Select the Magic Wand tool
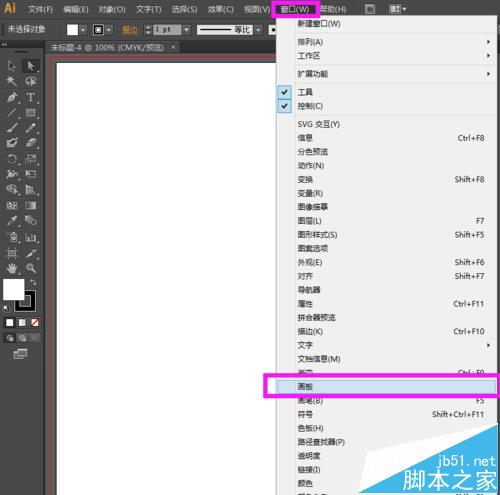Screen dimensions: 500x495 pyautogui.click(x=12, y=81)
